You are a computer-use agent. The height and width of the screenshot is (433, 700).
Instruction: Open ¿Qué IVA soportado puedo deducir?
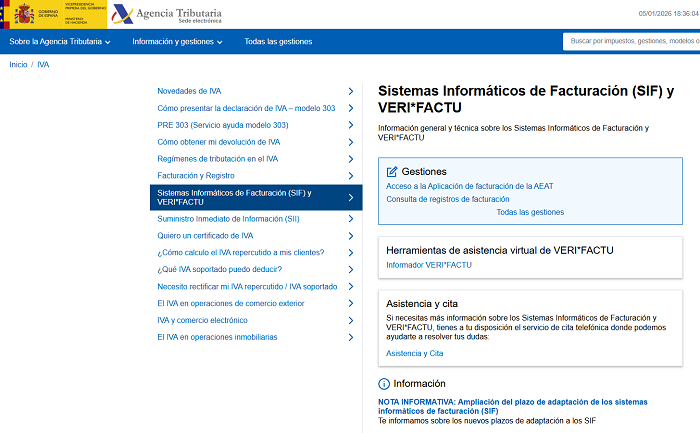coord(219,269)
